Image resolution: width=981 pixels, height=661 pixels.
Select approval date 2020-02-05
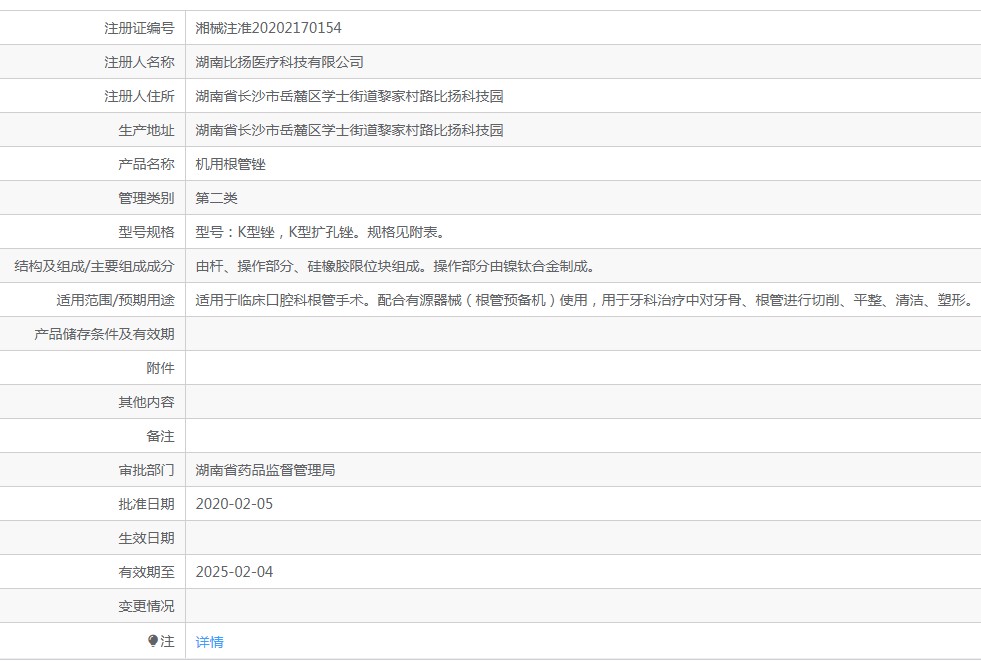[x=235, y=504]
